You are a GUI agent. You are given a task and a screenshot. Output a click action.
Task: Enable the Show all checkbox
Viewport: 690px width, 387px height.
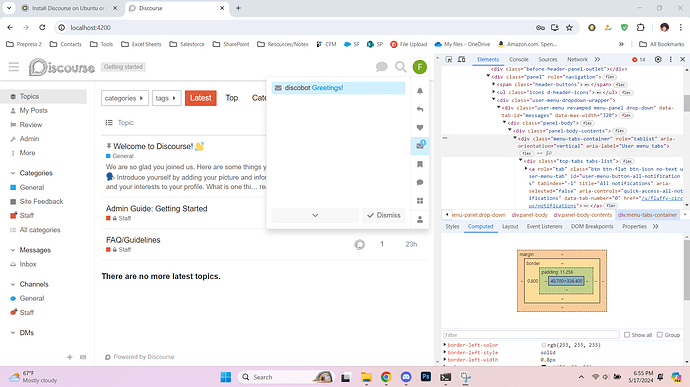627,335
